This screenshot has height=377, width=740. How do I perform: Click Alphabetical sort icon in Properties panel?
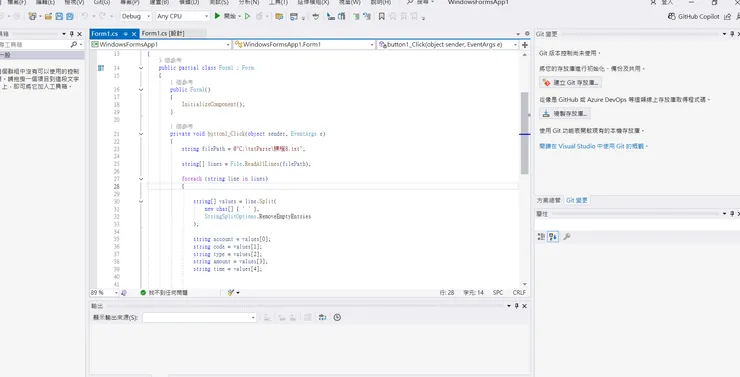[553, 236]
